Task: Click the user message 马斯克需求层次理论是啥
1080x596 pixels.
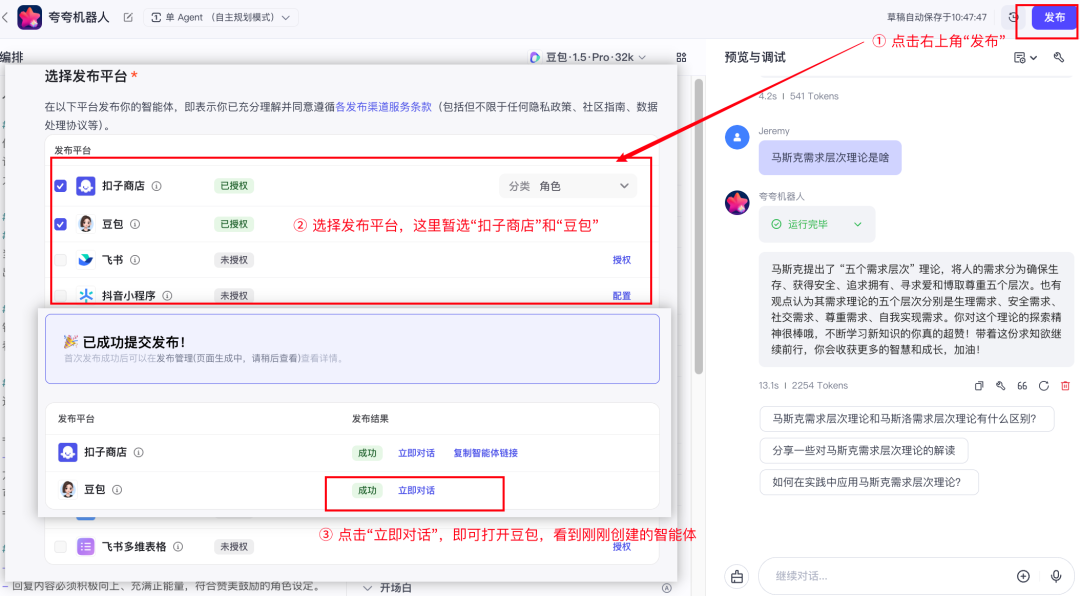Action: pos(830,158)
